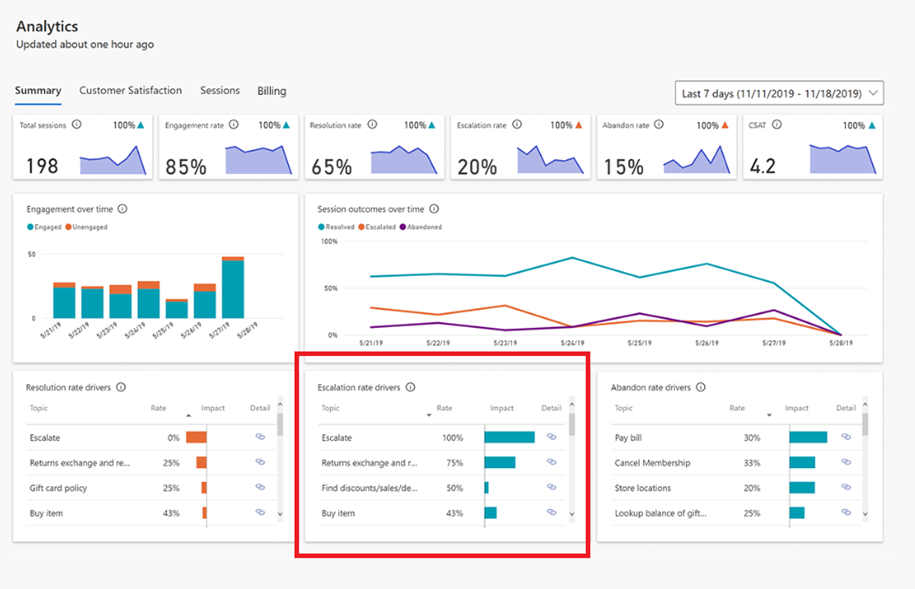
Task: Click info icon beside Engagement rate
Action: click(233, 124)
